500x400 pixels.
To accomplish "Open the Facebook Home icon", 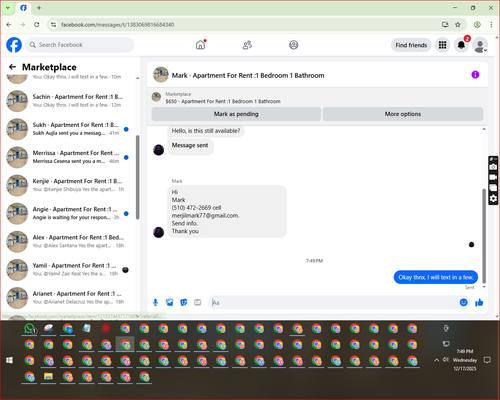I will (200, 45).
